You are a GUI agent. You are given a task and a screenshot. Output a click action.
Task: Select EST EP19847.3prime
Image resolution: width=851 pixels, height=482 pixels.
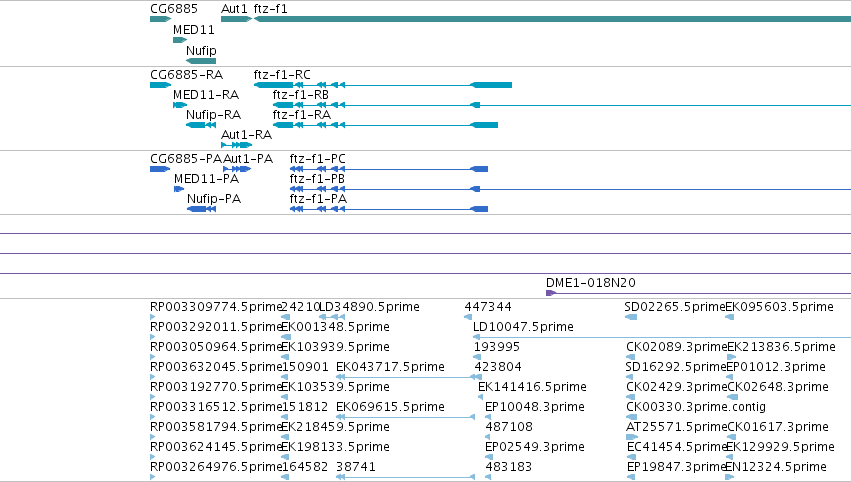[676, 466]
